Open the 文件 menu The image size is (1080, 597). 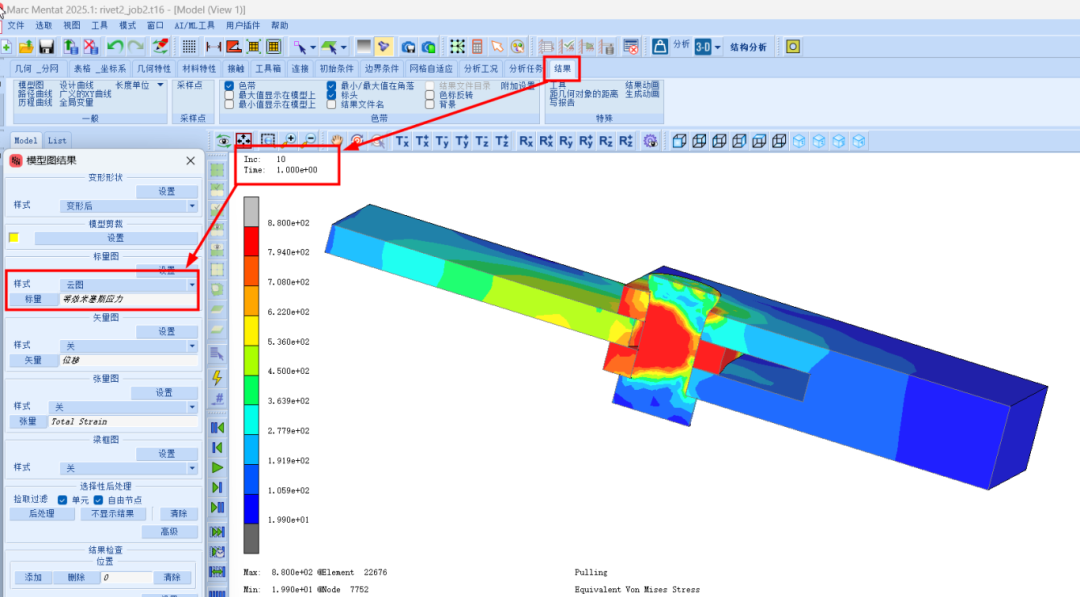16,25
